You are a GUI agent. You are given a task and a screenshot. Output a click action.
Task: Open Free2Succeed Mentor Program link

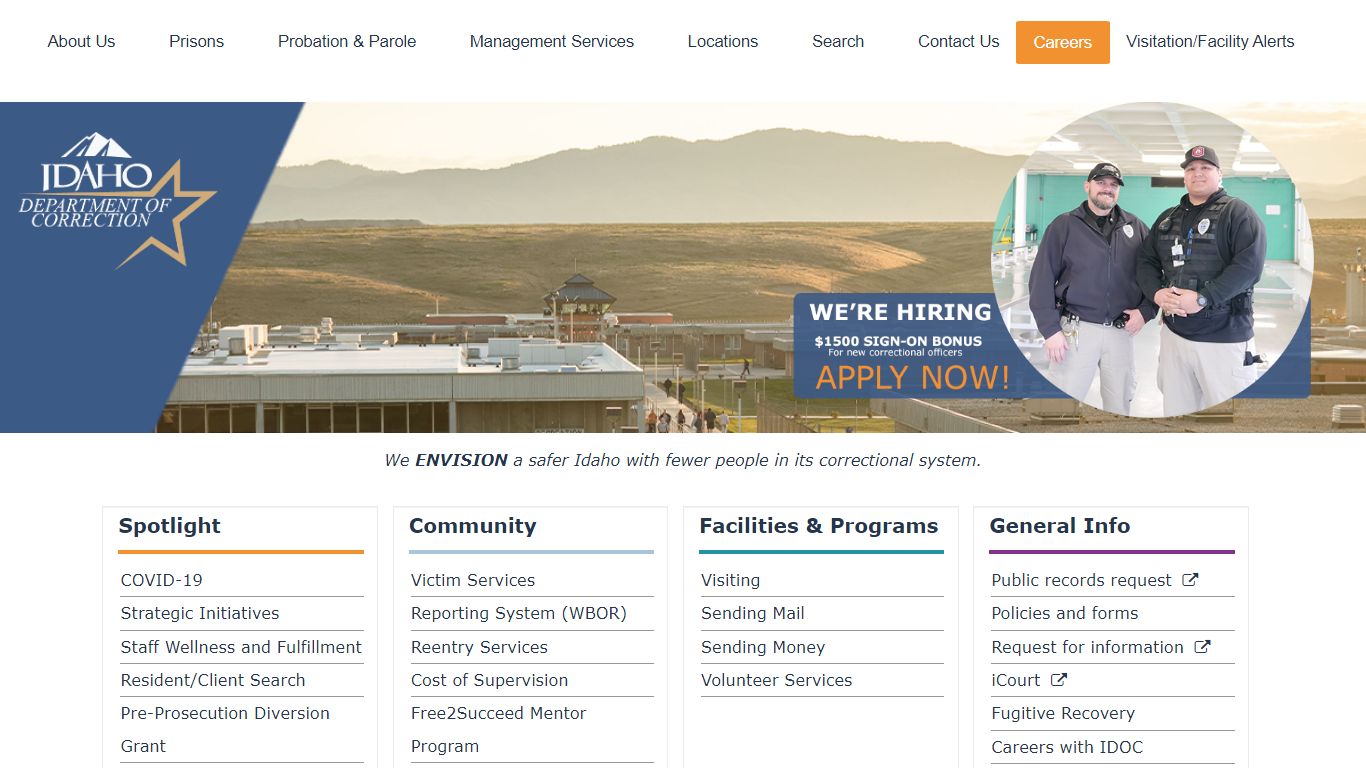click(498, 729)
